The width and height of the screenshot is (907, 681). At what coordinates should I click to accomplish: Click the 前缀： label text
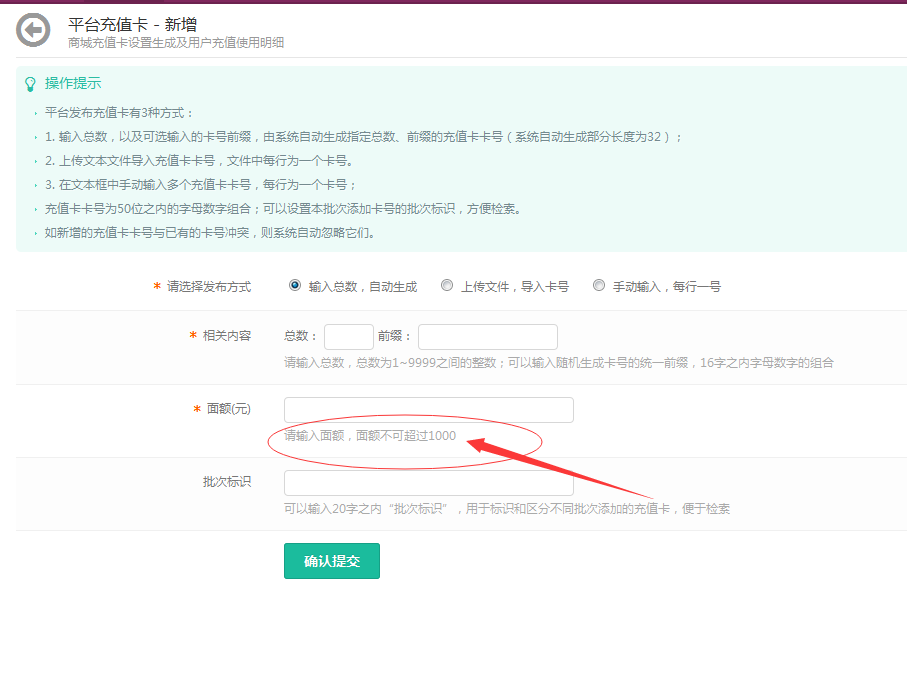[x=394, y=336]
